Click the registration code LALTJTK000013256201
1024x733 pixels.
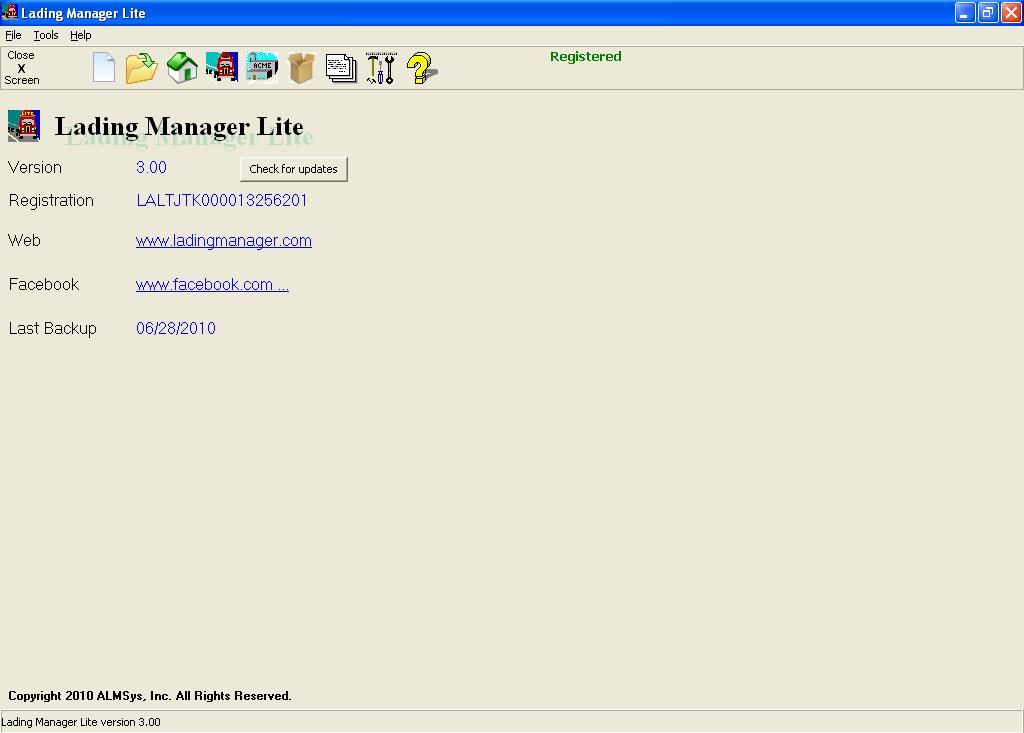tap(221, 201)
